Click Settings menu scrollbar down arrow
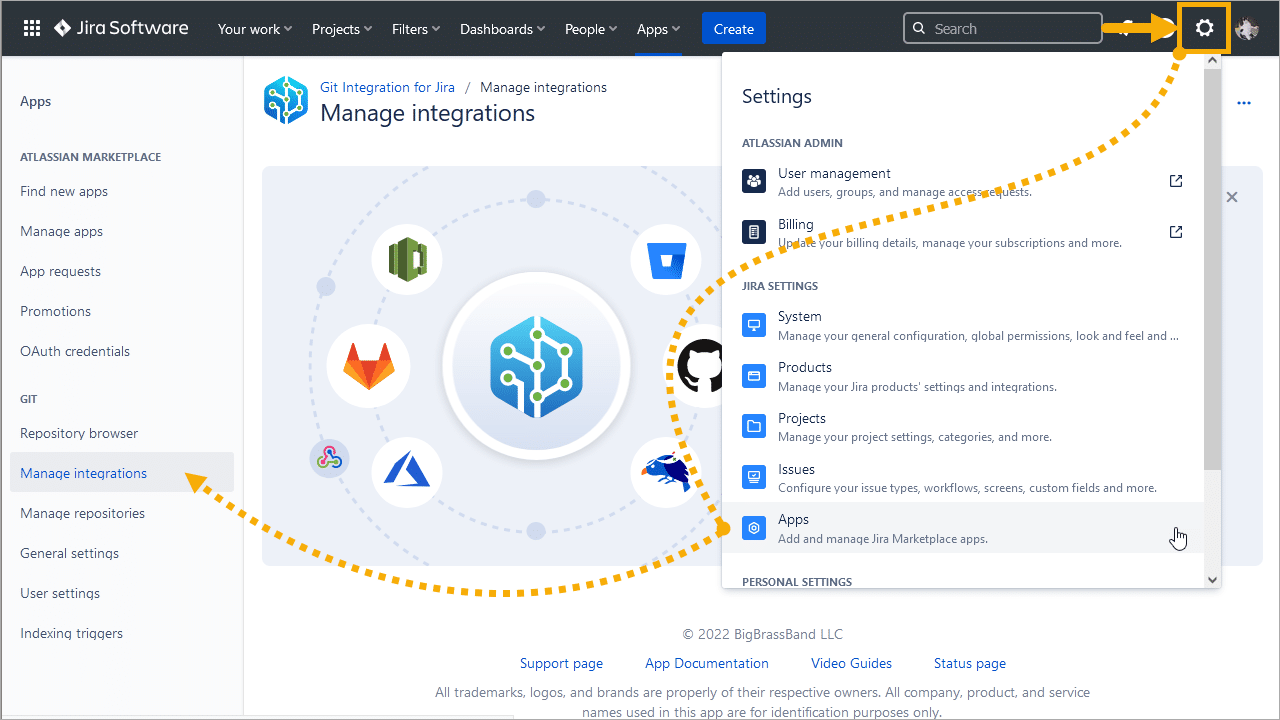The width and height of the screenshot is (1280, 720). [1212, 579]
